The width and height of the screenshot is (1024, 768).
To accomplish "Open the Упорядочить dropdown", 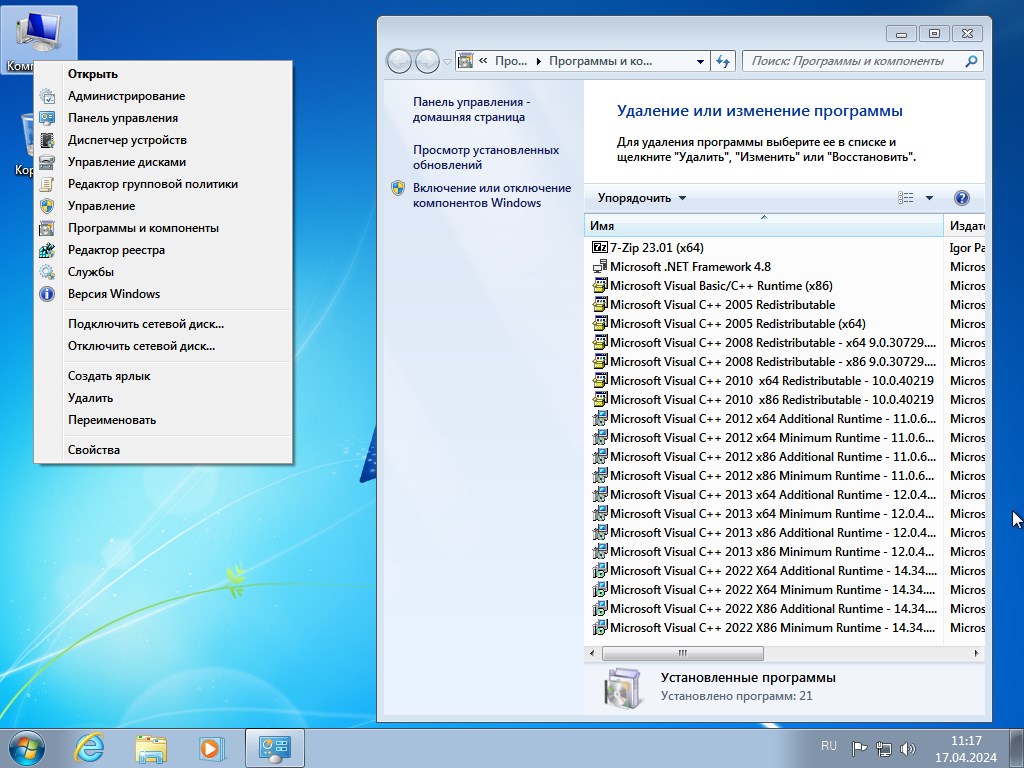I will [x=642, y=198].
